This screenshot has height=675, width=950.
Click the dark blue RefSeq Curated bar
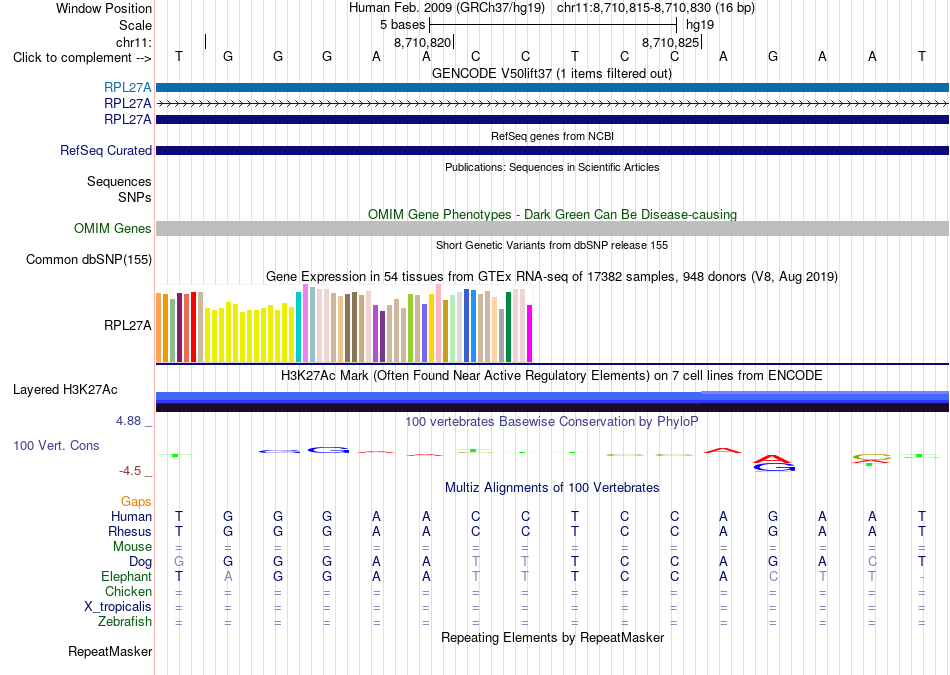tap(552, 150)
